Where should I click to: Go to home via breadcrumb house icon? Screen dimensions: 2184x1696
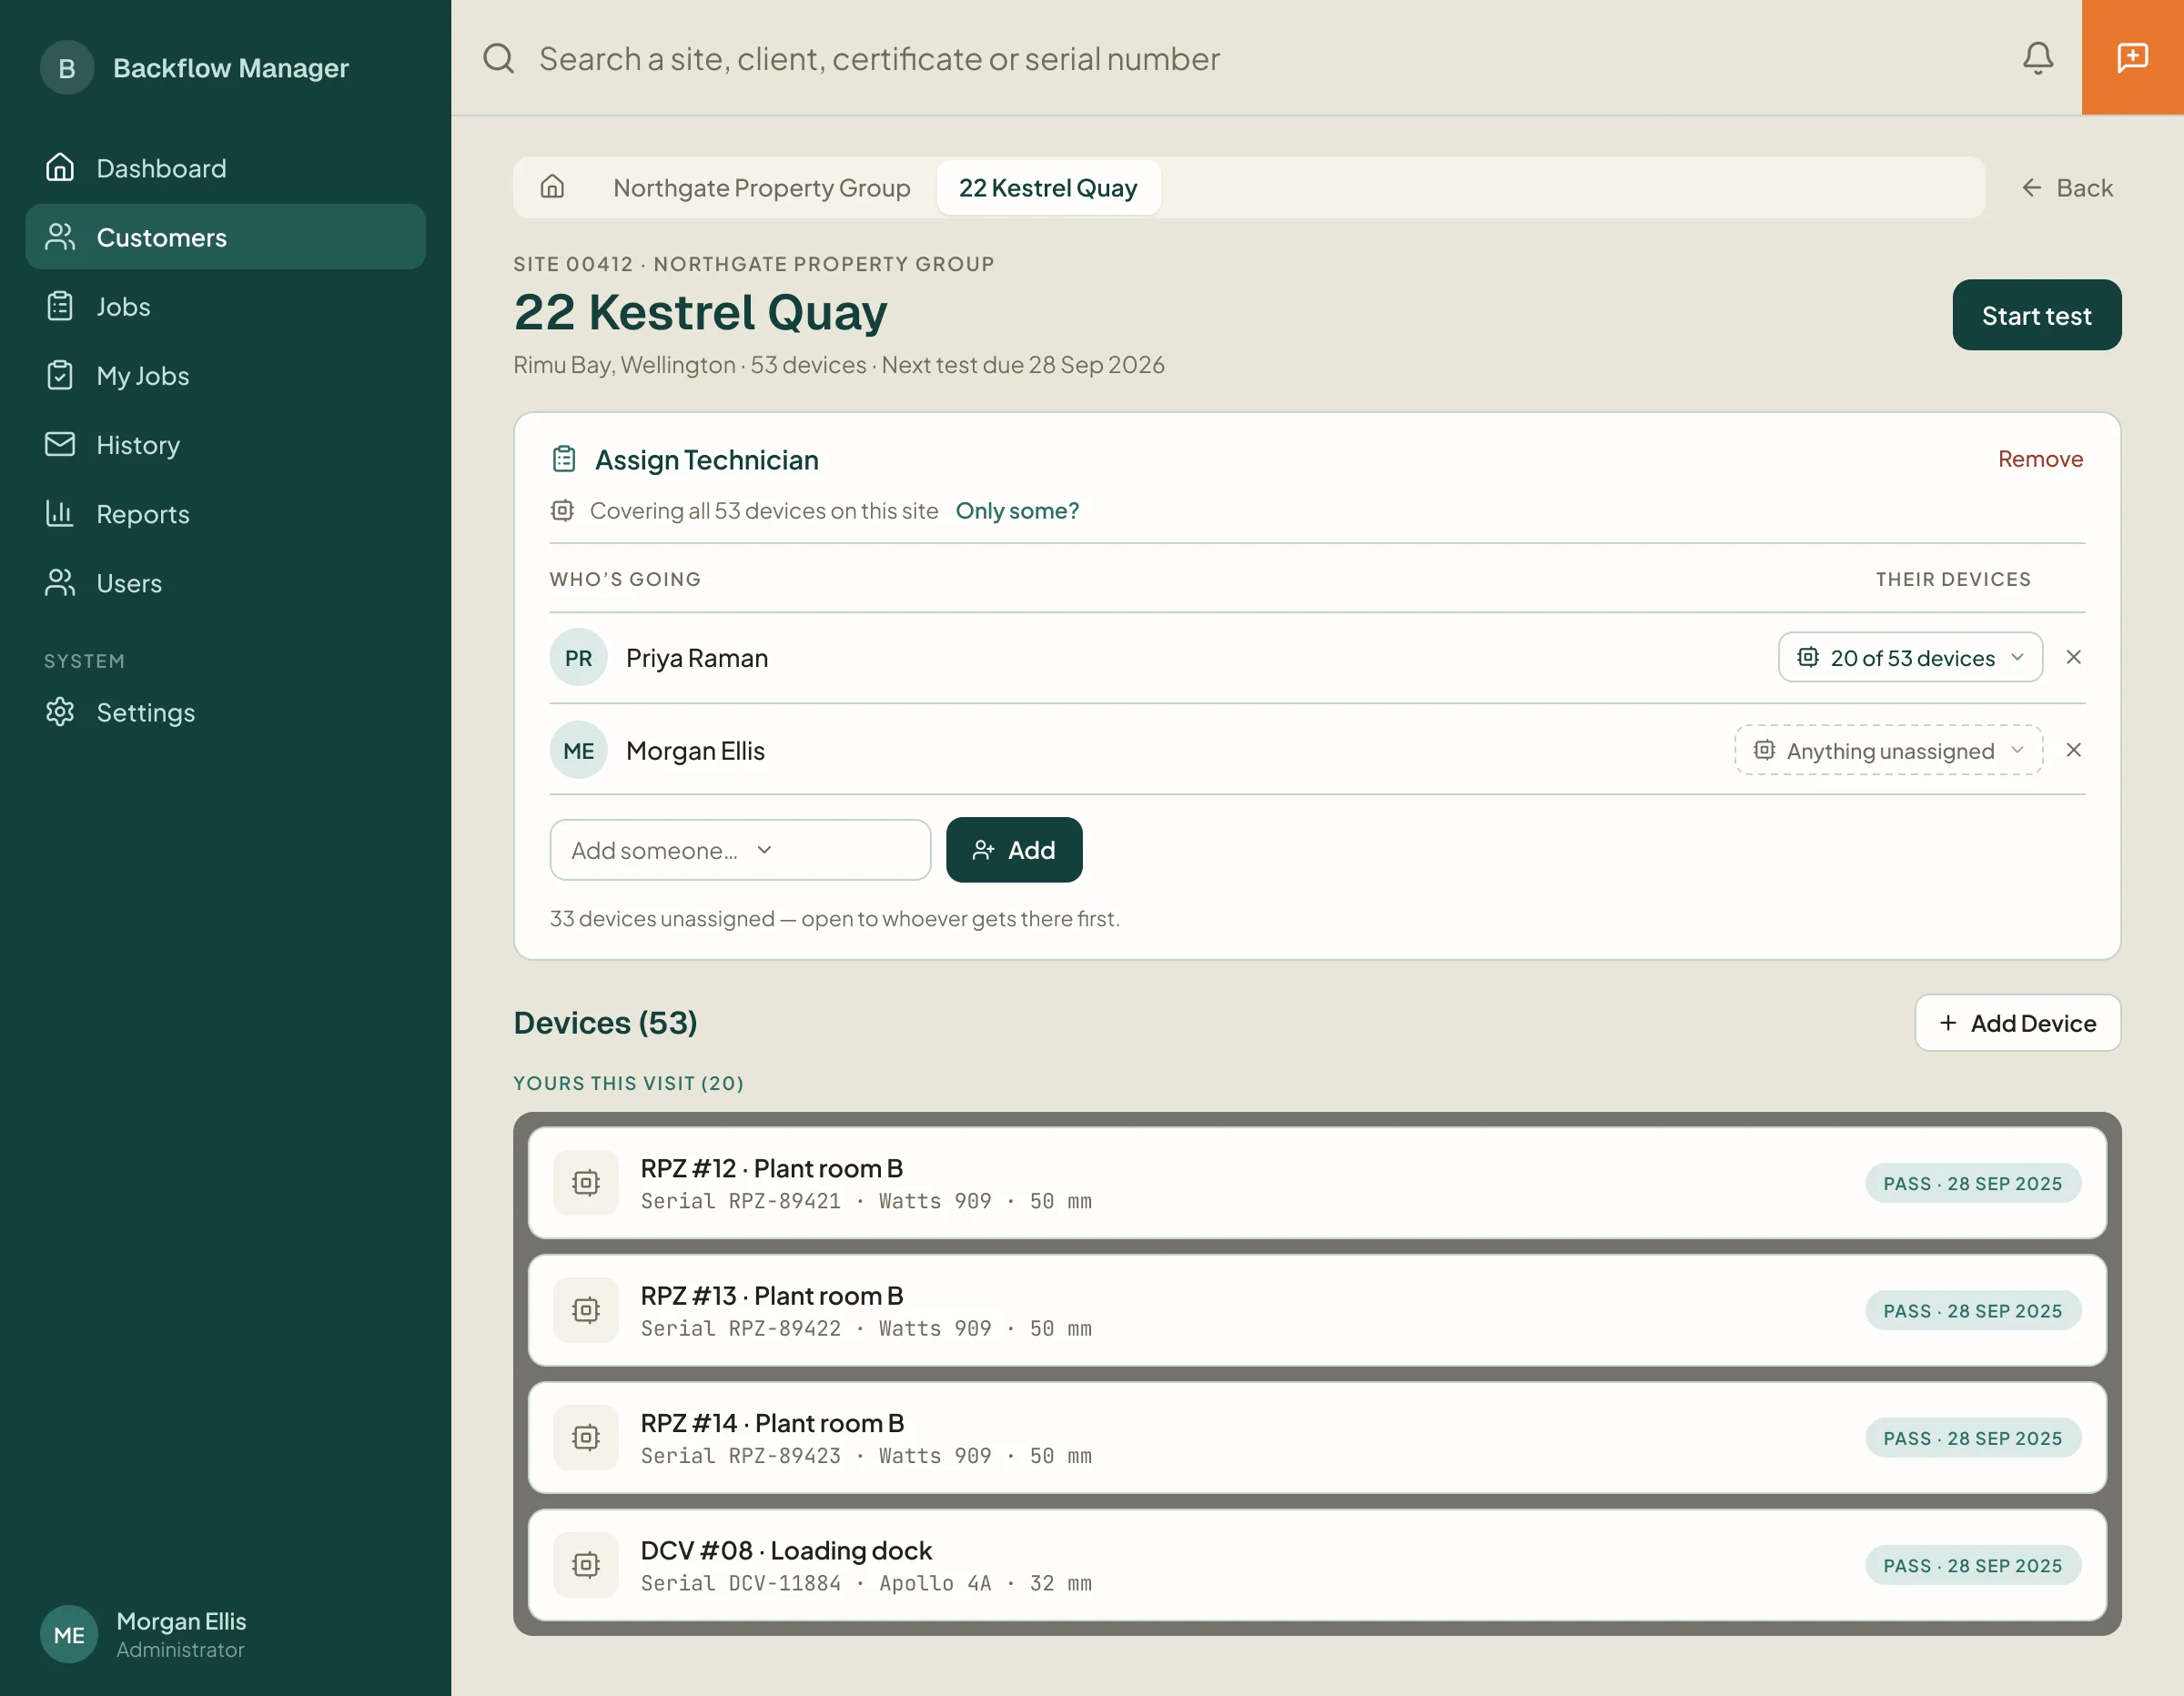pyautogui.click(x=552, y=187)
